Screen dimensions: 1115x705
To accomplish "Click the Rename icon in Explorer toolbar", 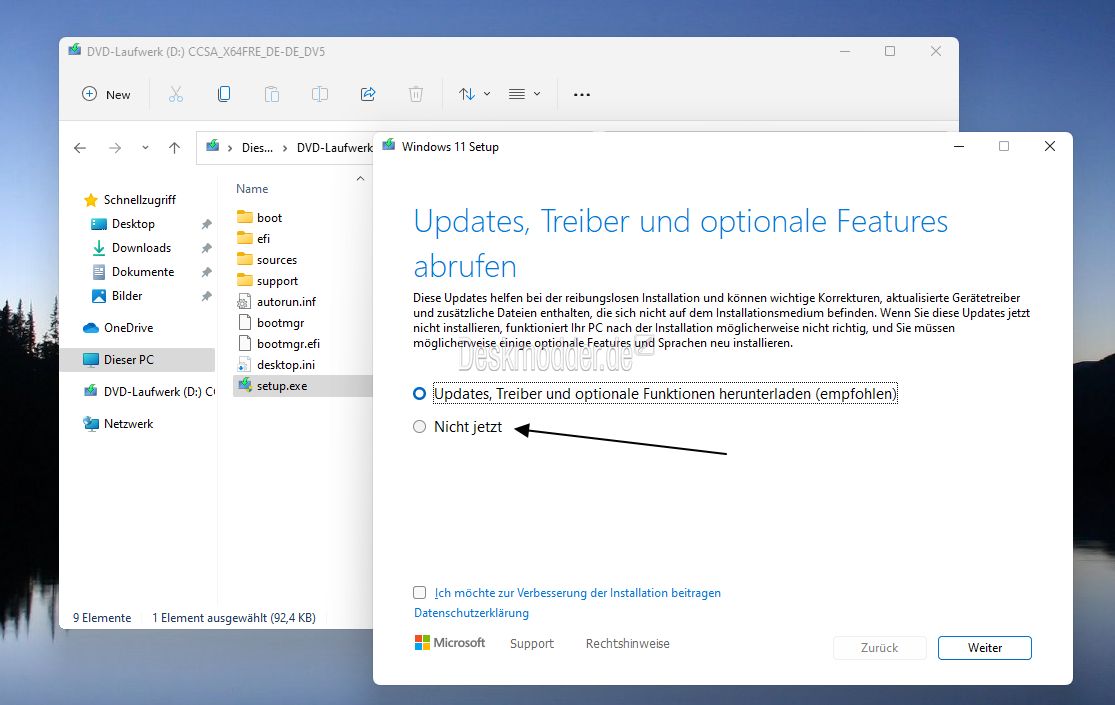I will 320,94.
